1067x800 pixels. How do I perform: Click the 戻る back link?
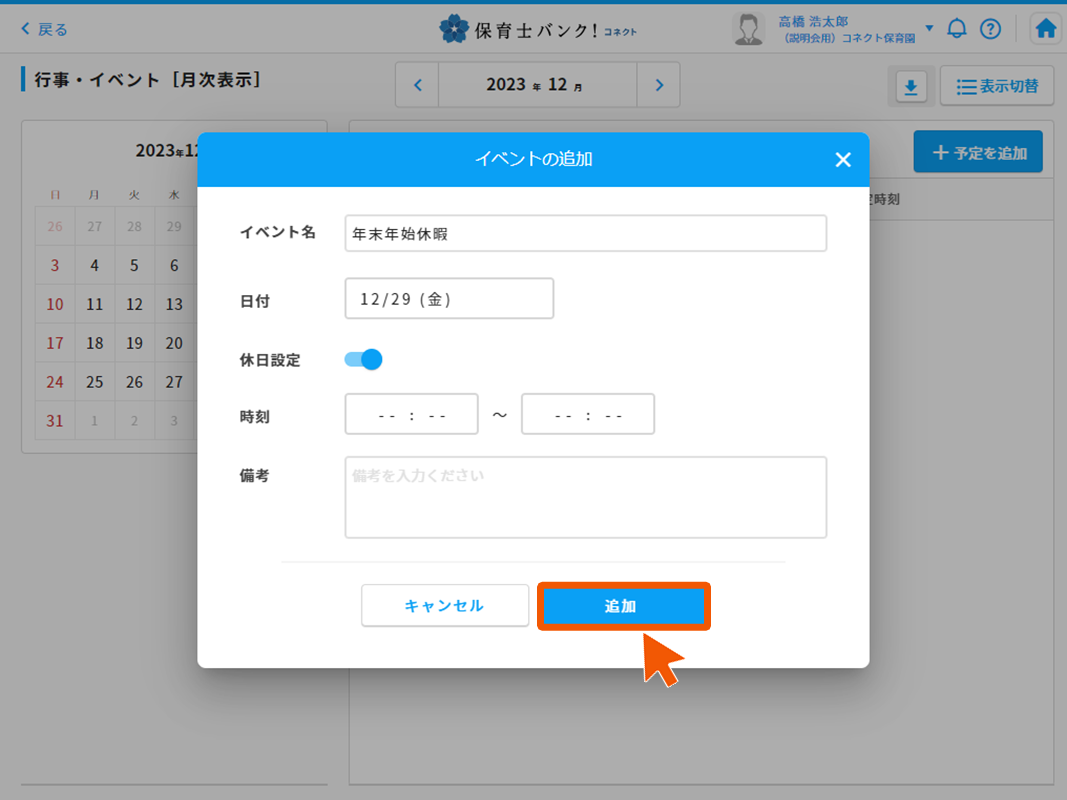[46, 28]
